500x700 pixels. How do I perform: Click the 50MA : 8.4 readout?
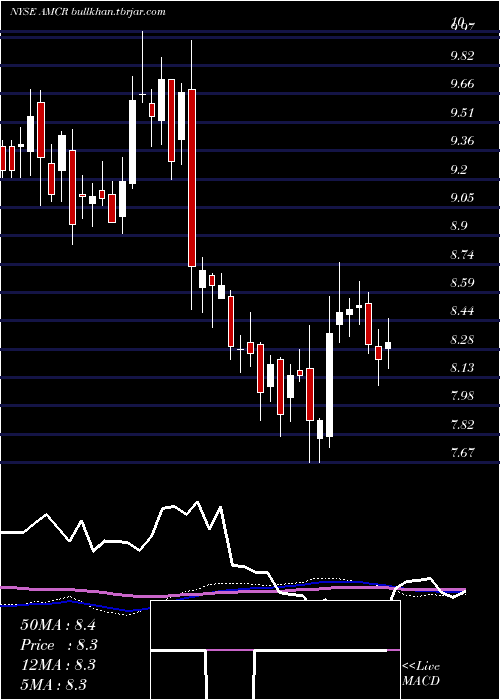pos(58,625)
